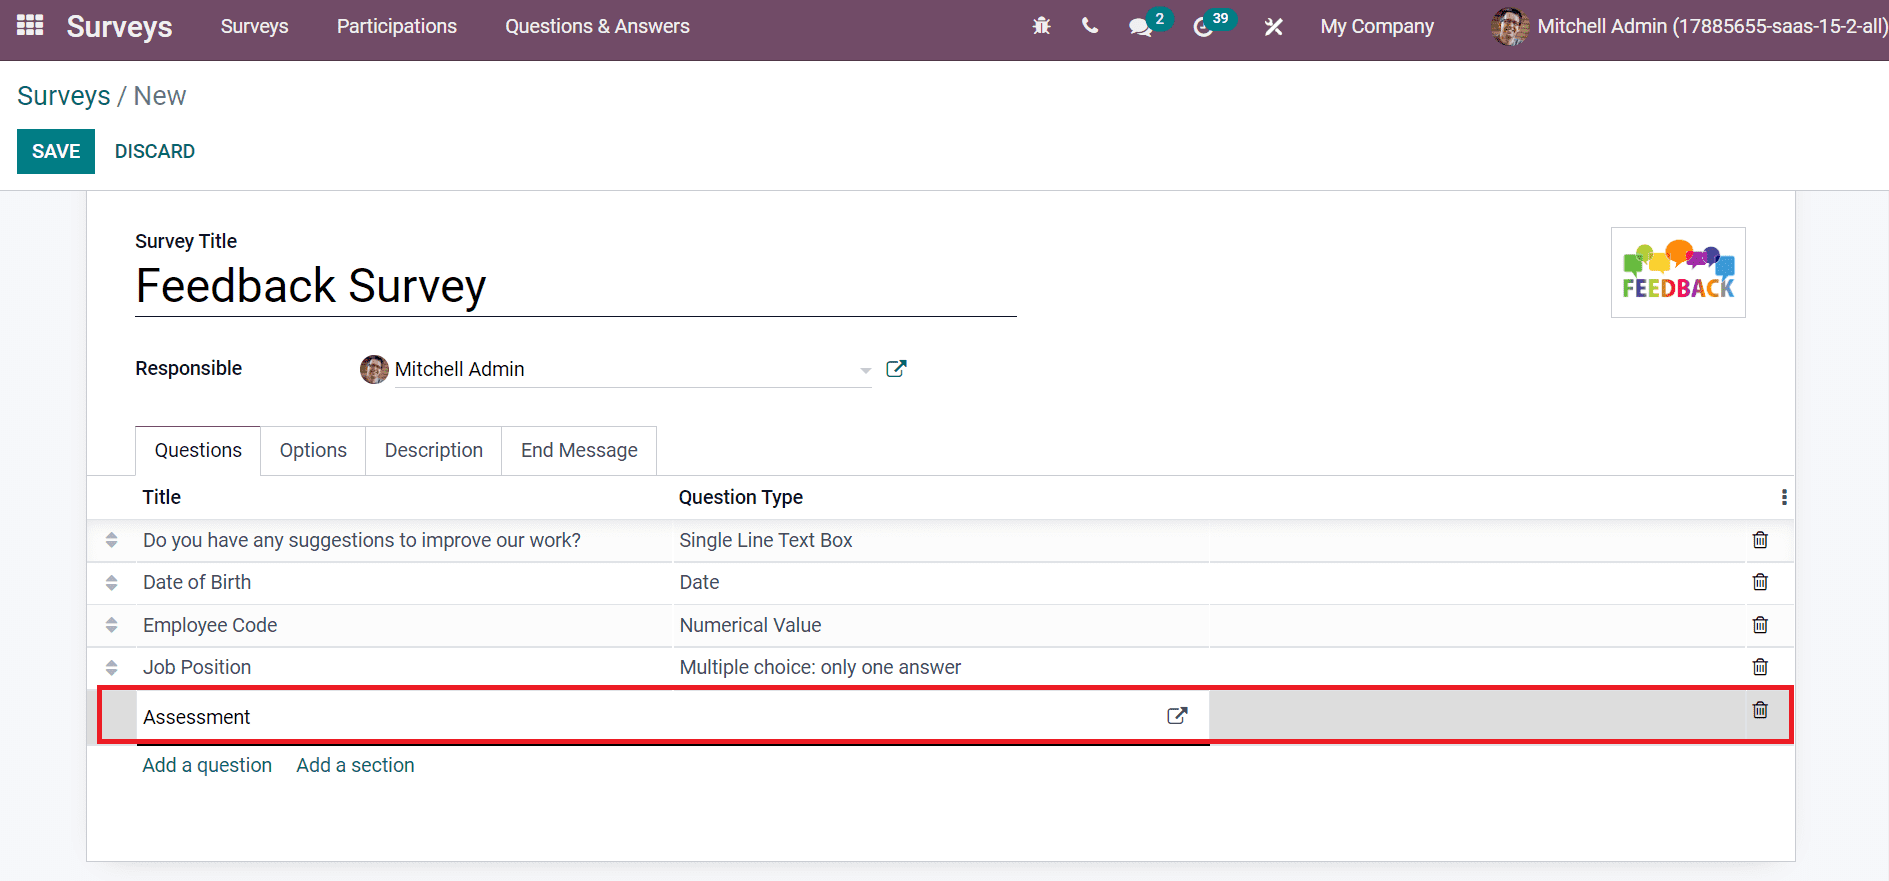Open the Employee Code question
Screen dimensions: 1889x881
coord(210,625)
